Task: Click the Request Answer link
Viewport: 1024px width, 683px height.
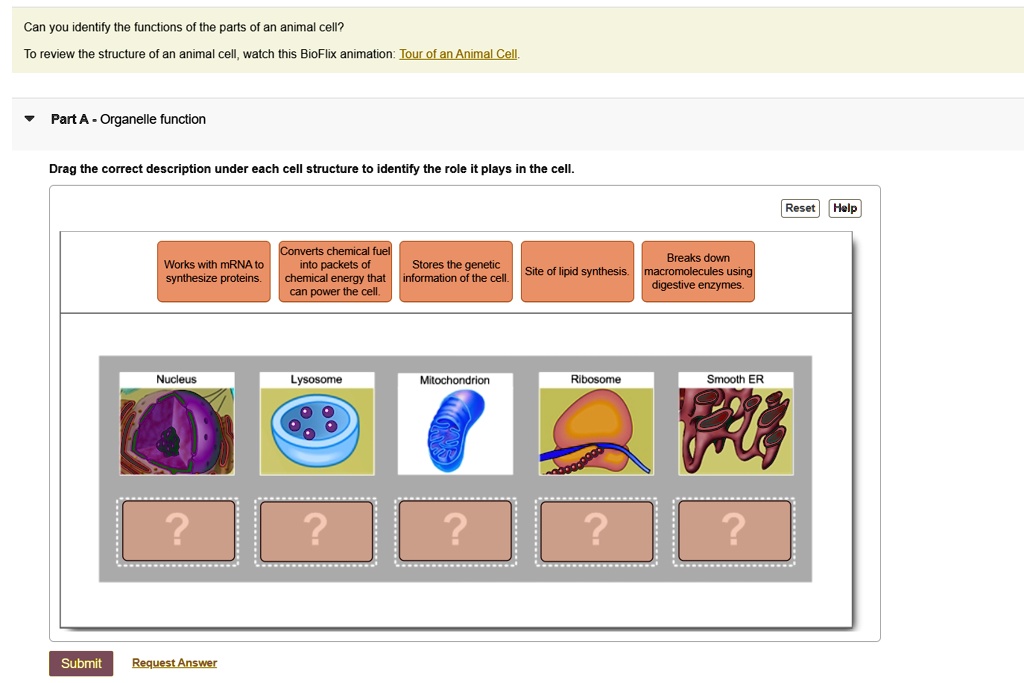Action: (x=174, y=662)
